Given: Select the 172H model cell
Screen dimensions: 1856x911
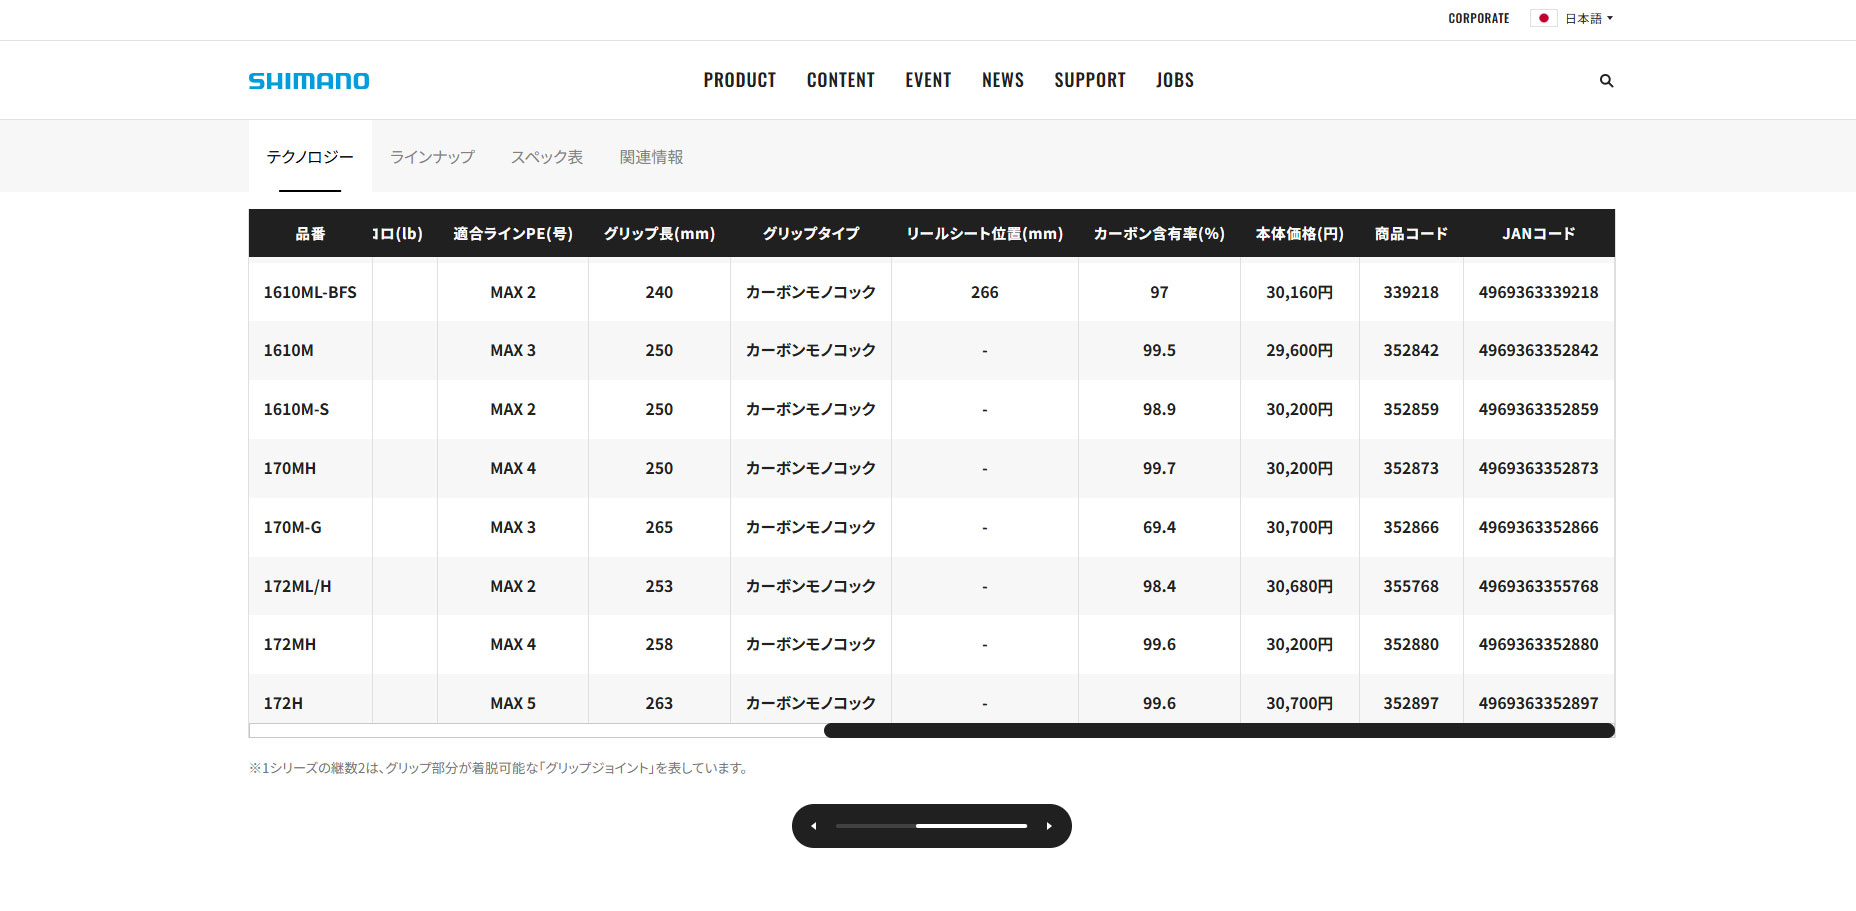Looking at the screenshot, I should pos(310,700).
